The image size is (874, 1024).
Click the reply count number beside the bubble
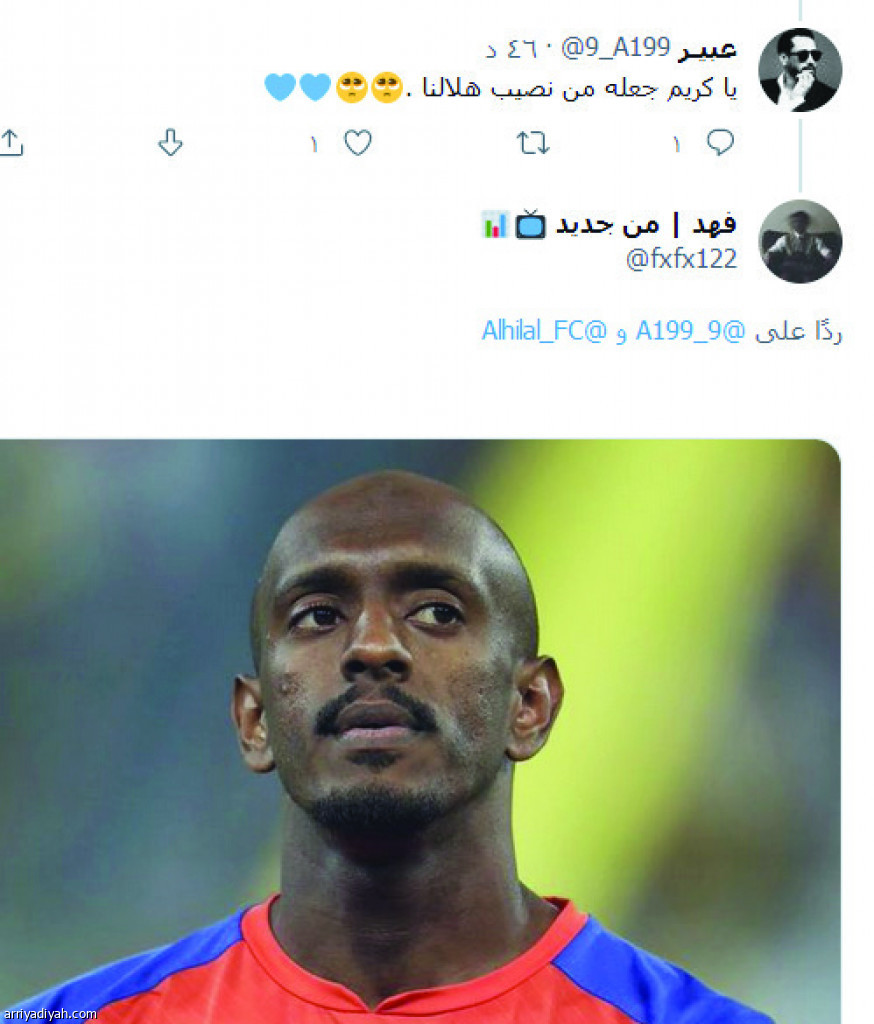click(x=677, y=144)
